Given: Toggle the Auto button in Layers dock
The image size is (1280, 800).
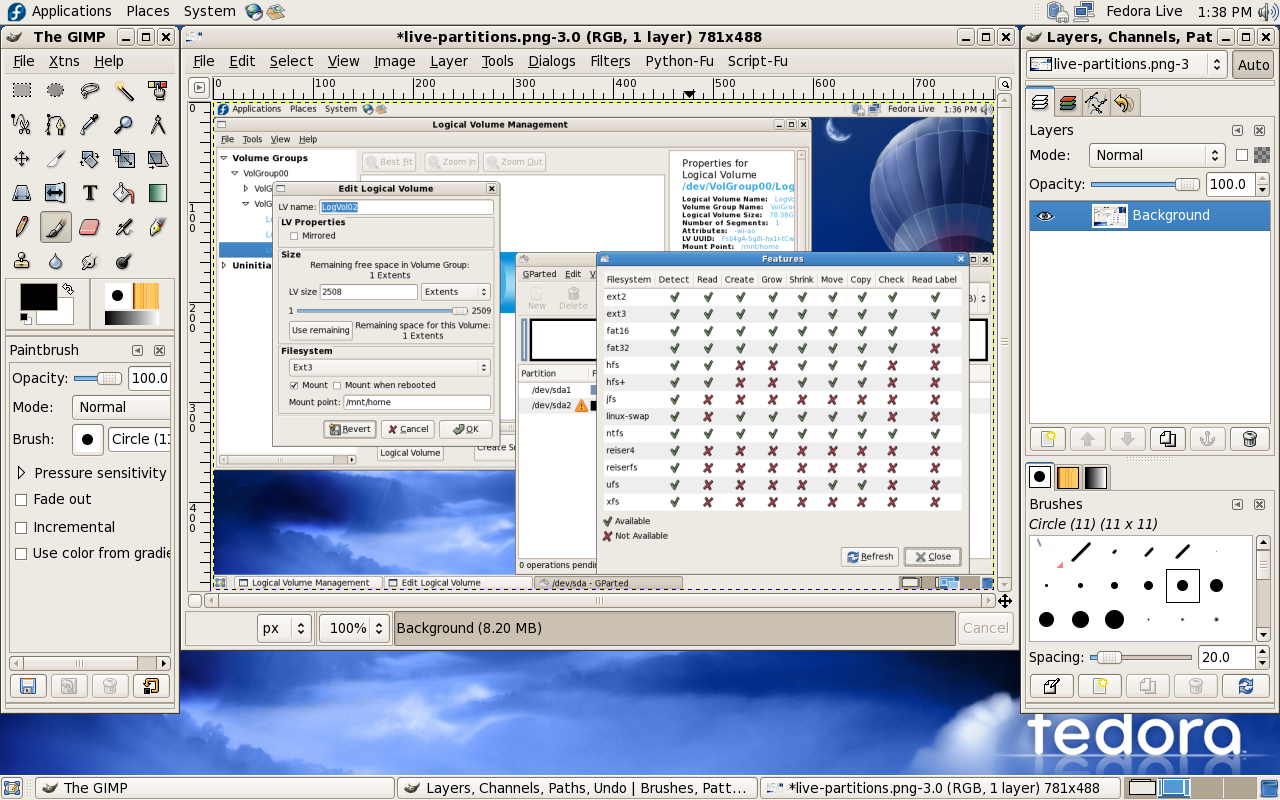Looking at the screenshot, I should [x=1253, y=64].
